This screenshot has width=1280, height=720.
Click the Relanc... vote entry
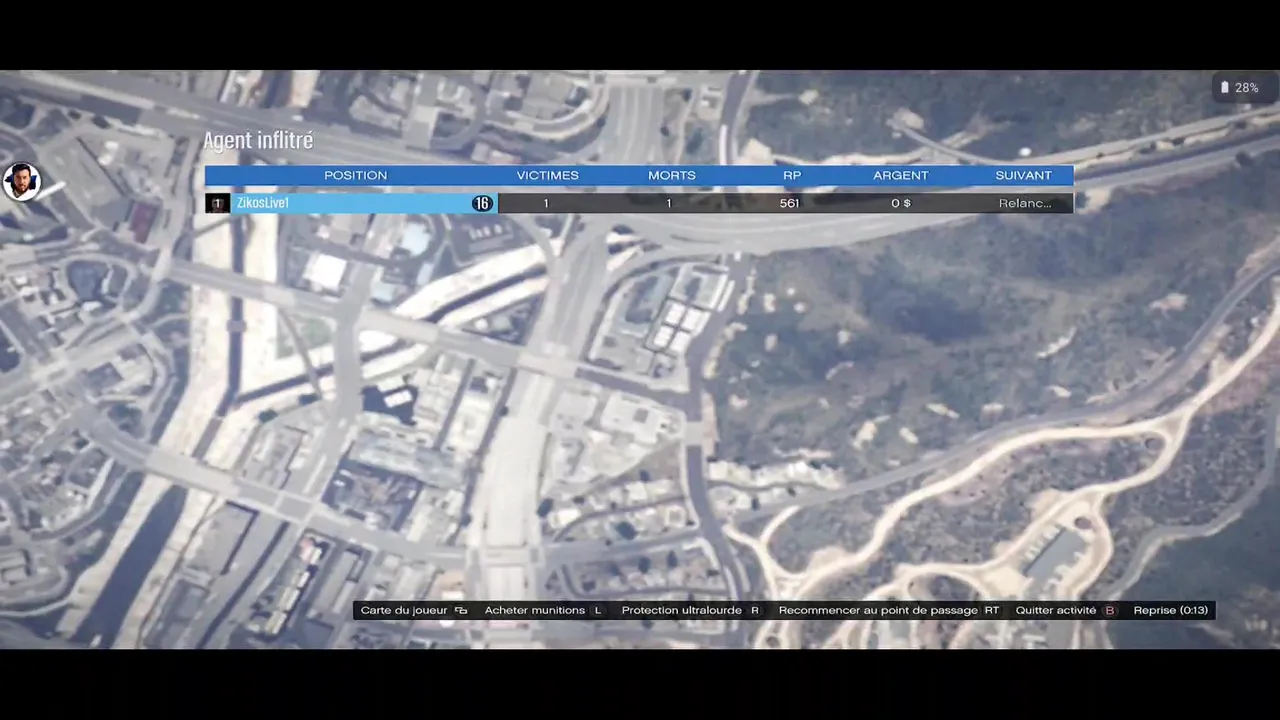pos(1025,203)
